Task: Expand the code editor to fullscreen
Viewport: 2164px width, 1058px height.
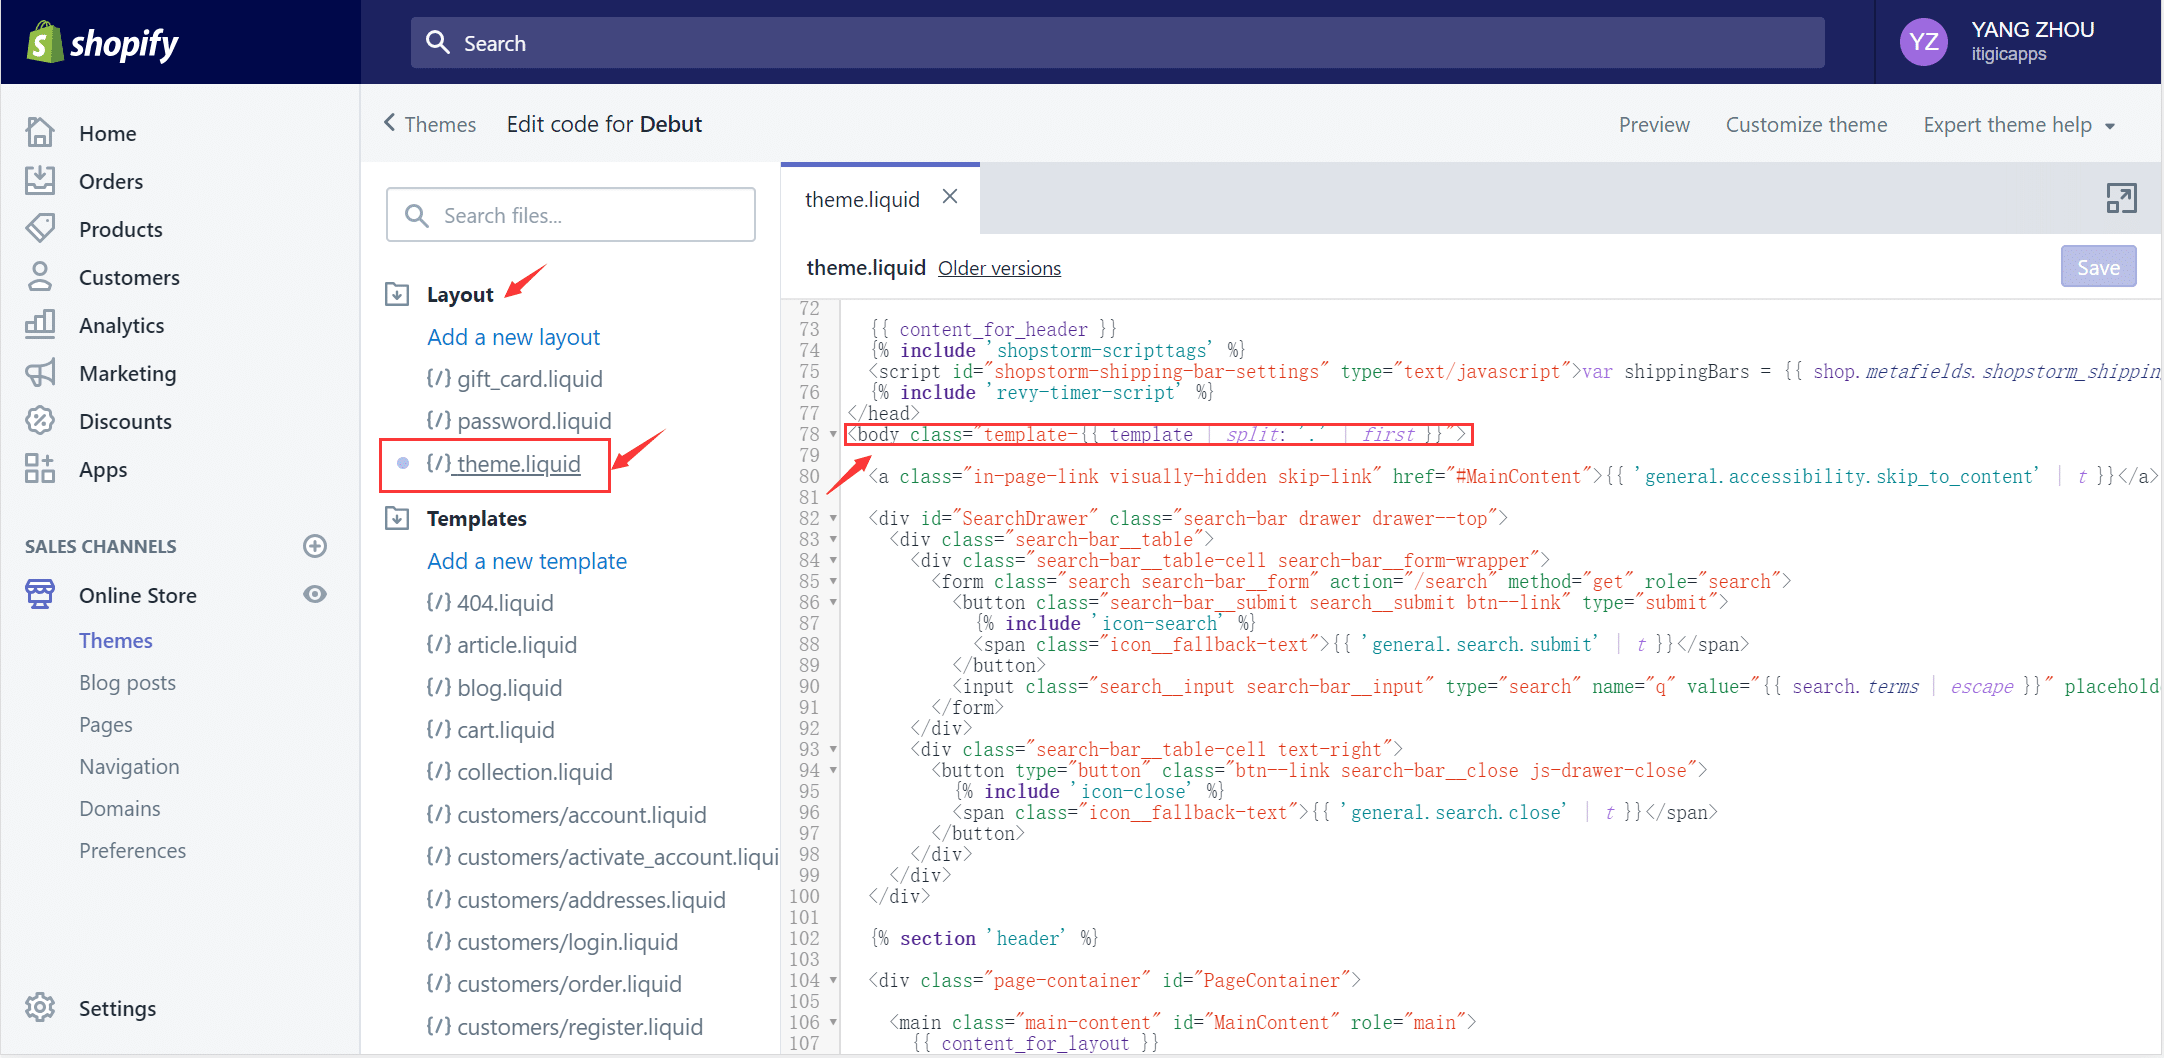Action: click(x=2120, y=198)
